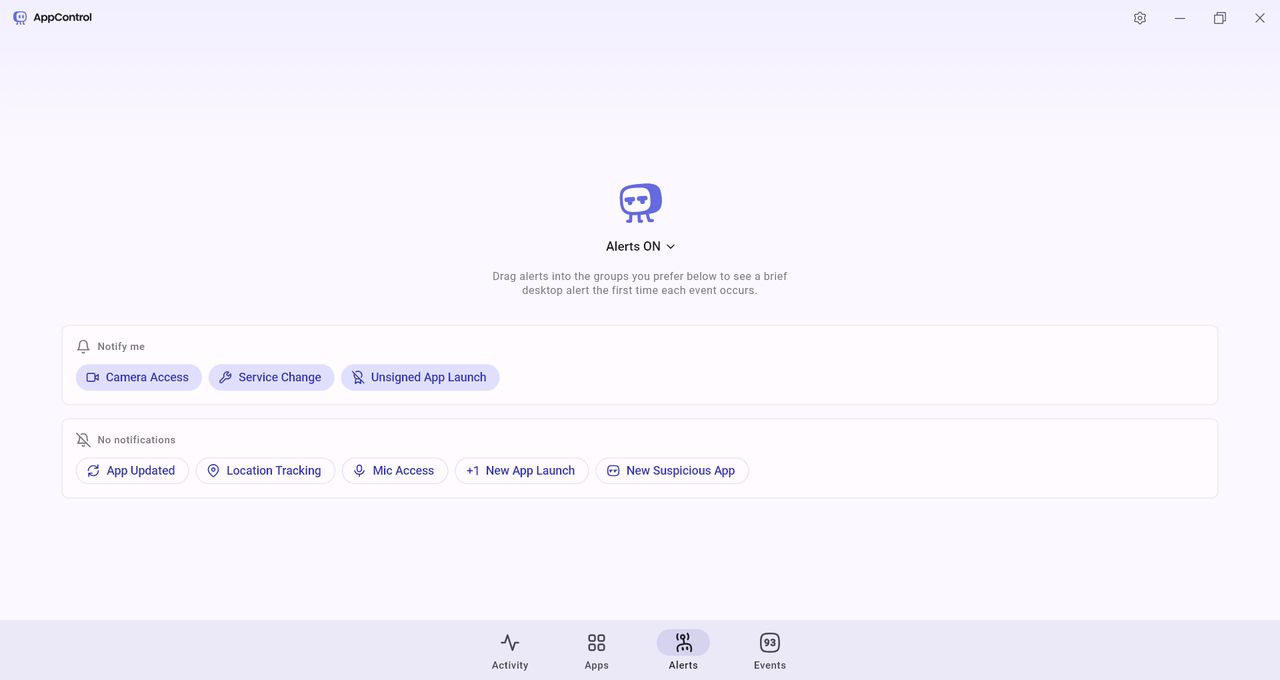Click the wrench icon on Service Change
The image size is (1280, 680).
point(225,377)
